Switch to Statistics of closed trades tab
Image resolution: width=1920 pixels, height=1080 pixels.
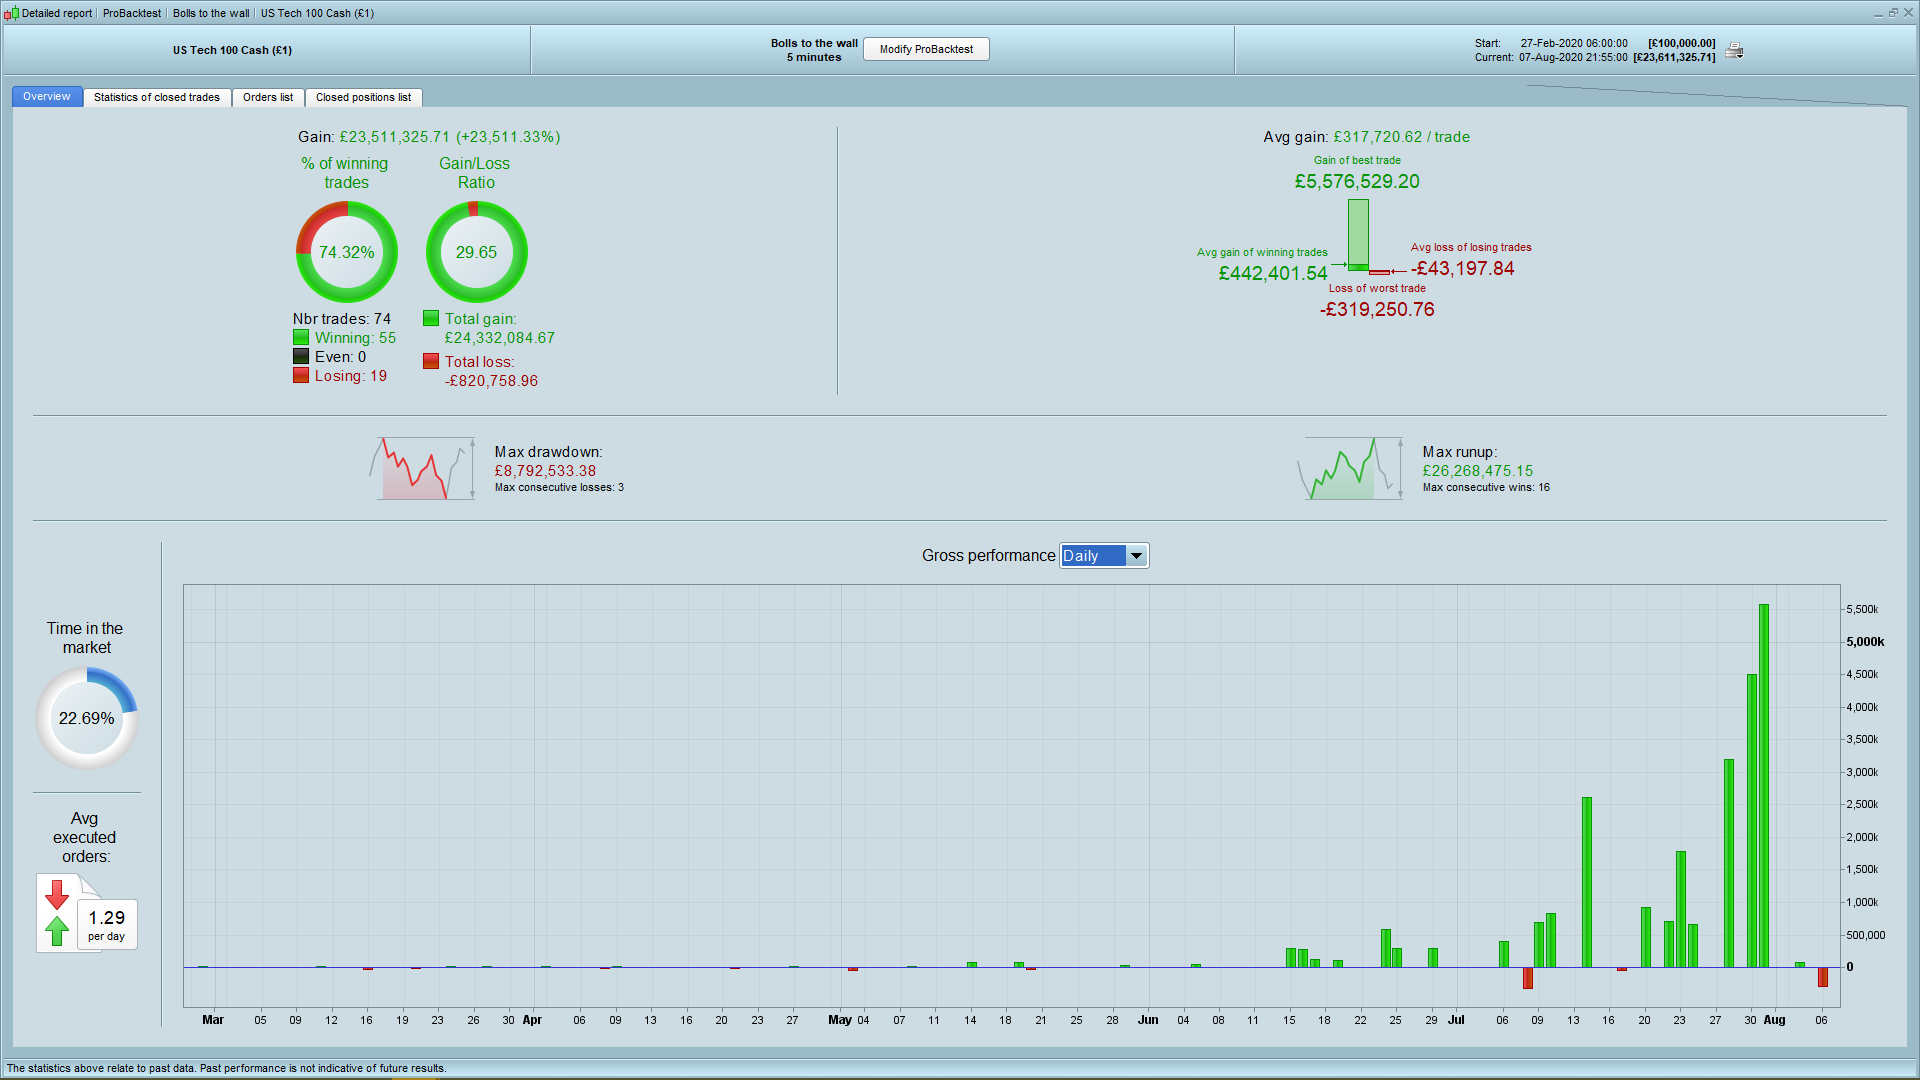pos(157,97)
